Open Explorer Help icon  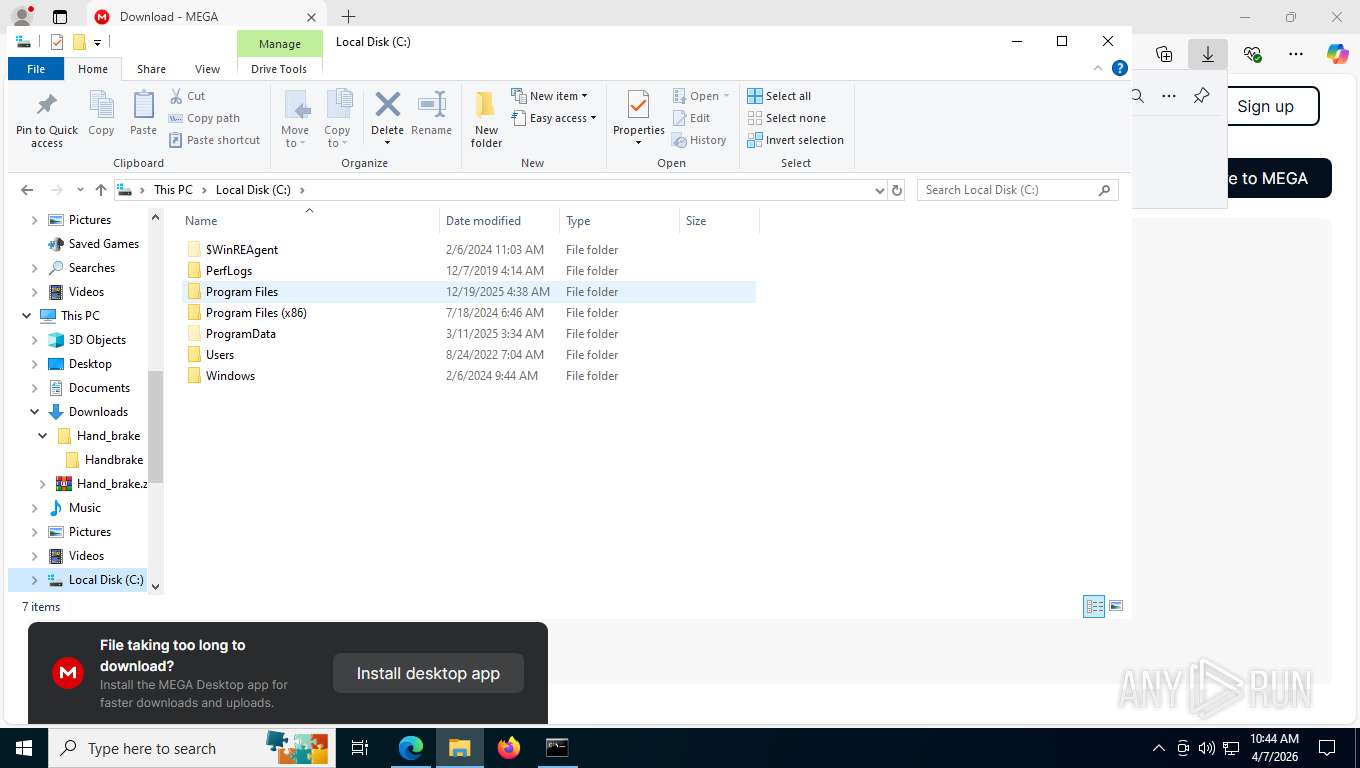[x=1120, y=69]
